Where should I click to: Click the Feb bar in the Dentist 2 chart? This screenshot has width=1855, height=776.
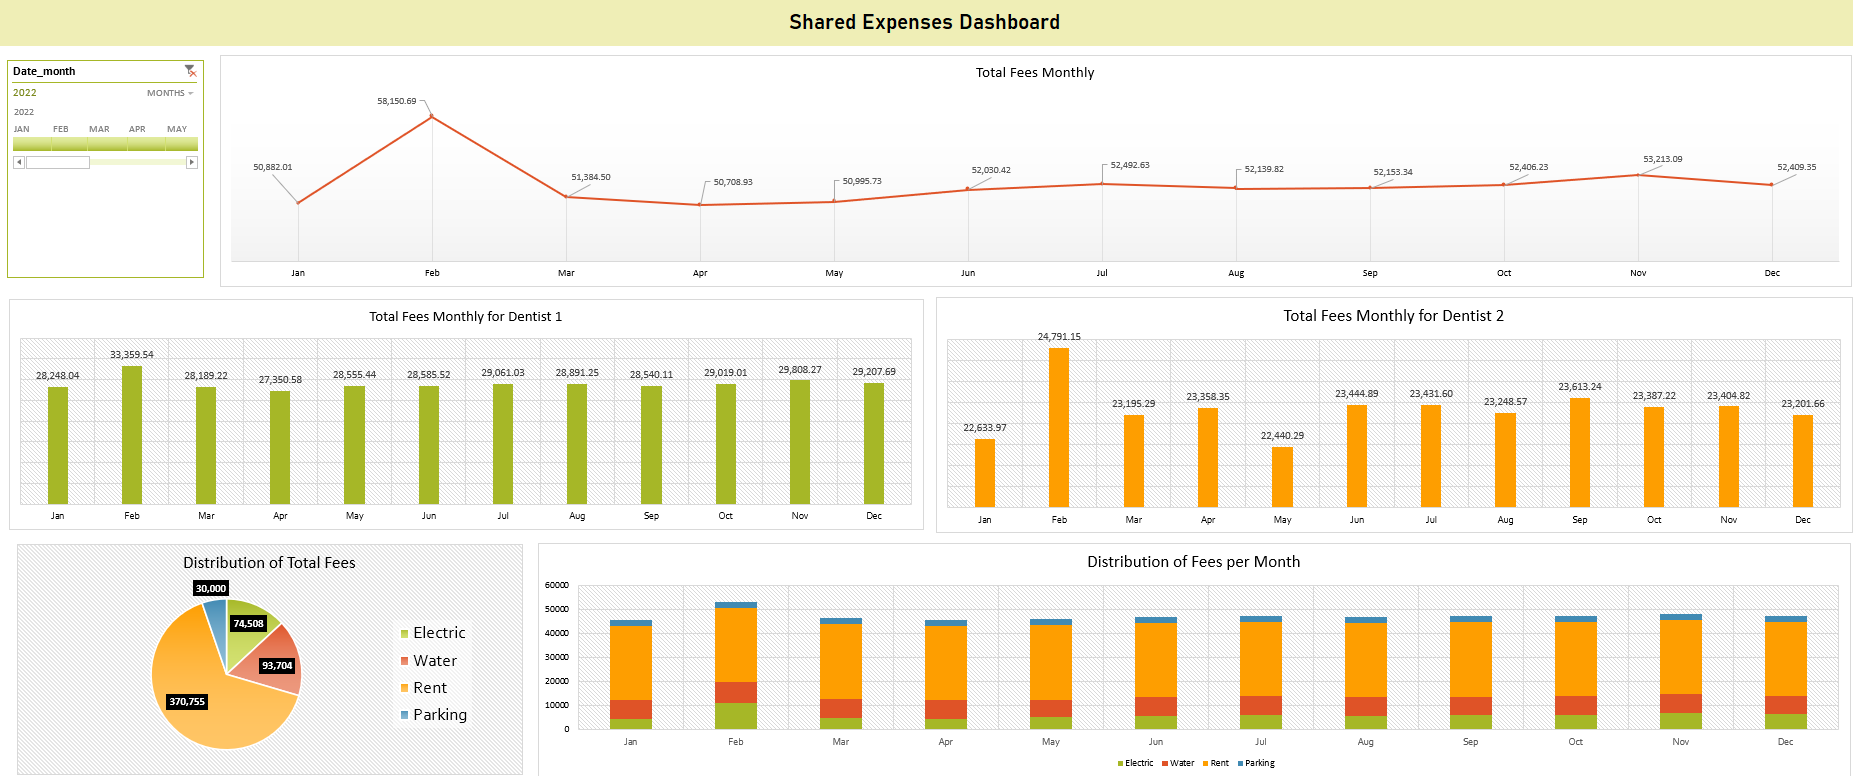(x=1059, y=427)
